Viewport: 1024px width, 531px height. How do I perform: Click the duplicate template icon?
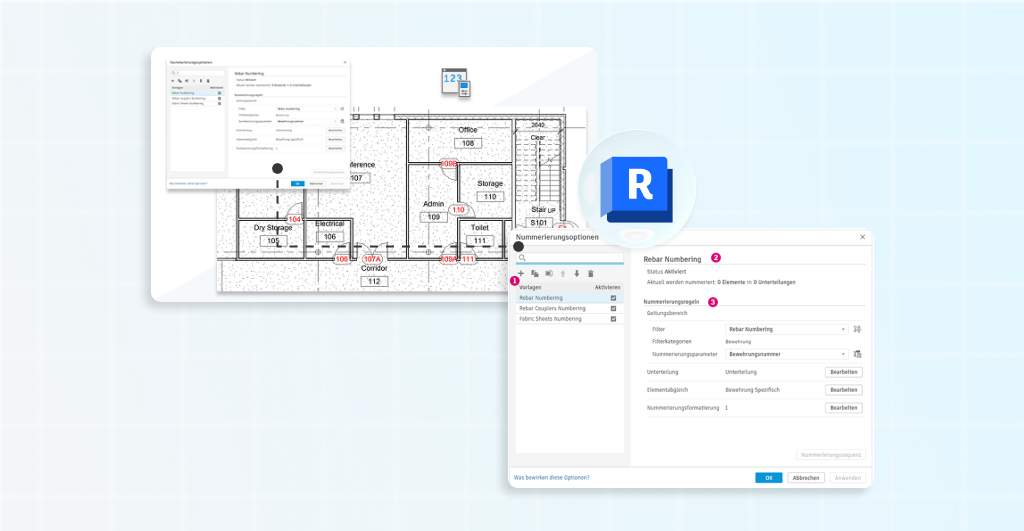click(535, 273)
